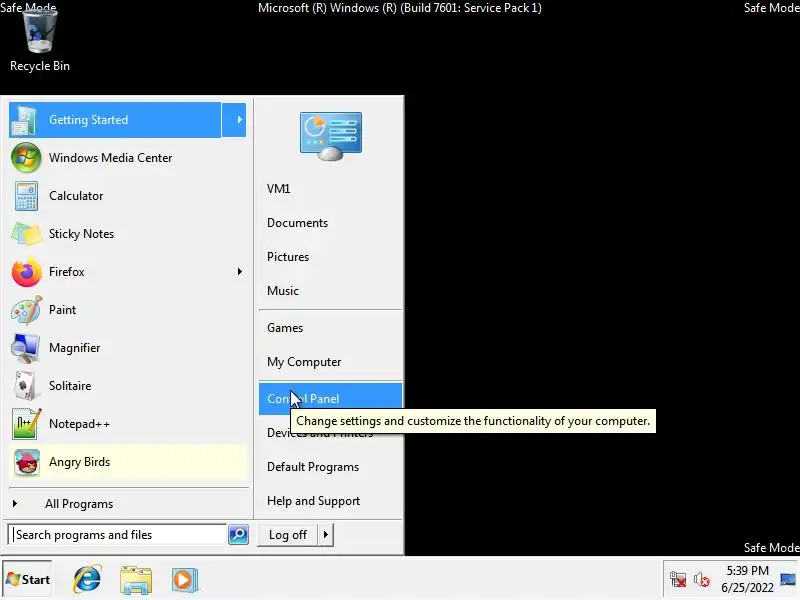Open Control Panel
The width and height of the screenshot is (800, 600).
click(330, 398)
